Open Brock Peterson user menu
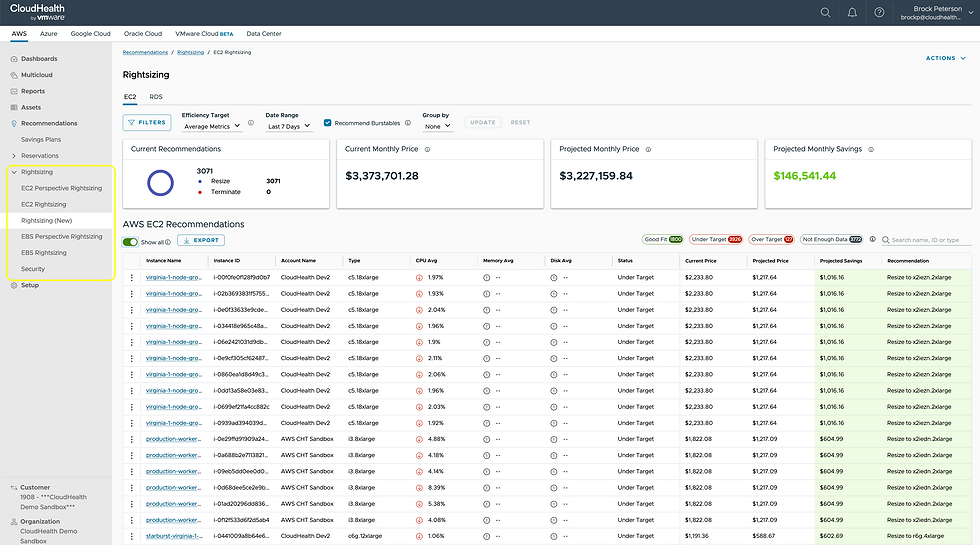Viewport: 980px width, 545px height. click(937, 12)
